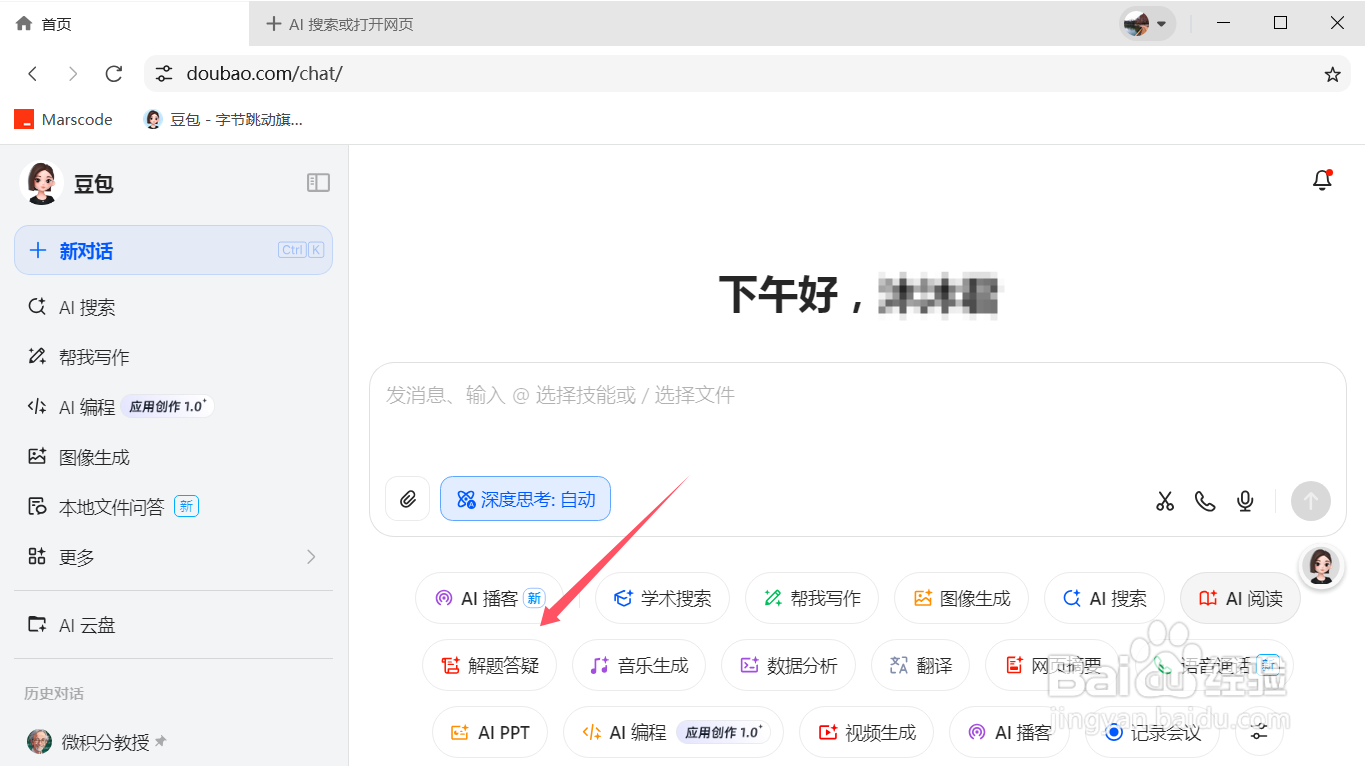Select the 音乐生成 skill chip
1365x766 pixels.
click(639, 665)
